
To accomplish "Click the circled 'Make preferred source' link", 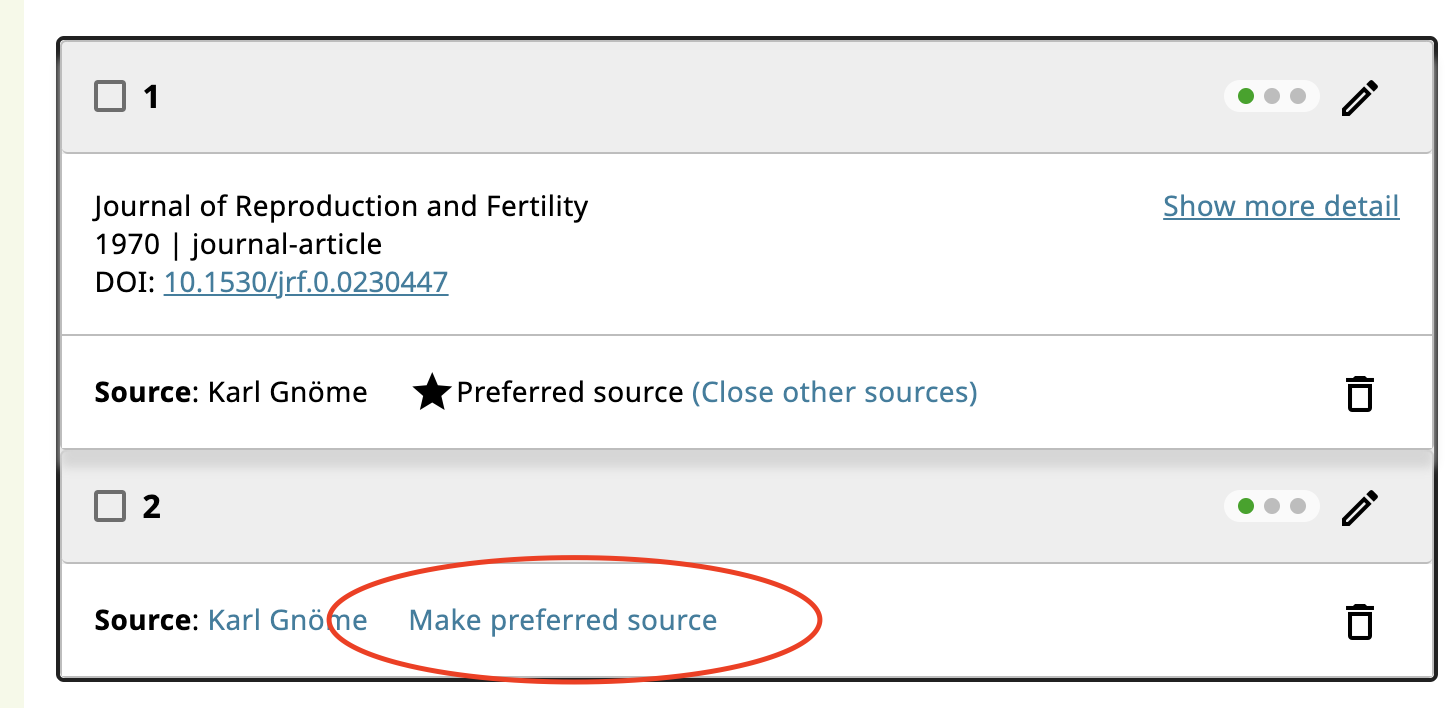I will (x=561, y=620).
